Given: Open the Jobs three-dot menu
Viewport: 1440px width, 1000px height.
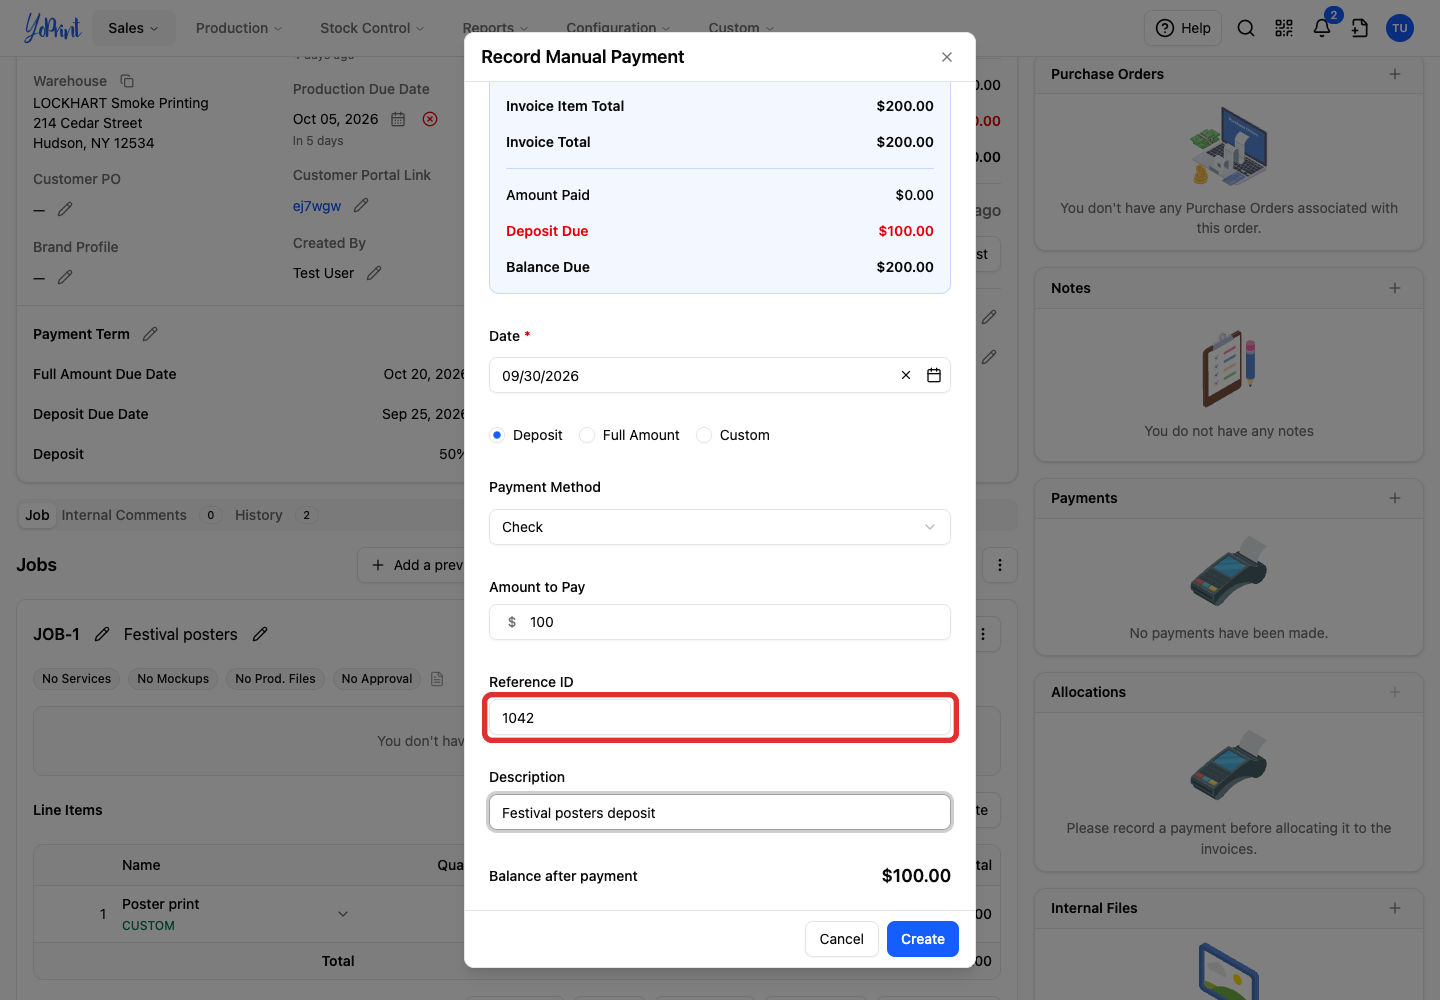Looking at the screenshot, I should coord(1000,565).
